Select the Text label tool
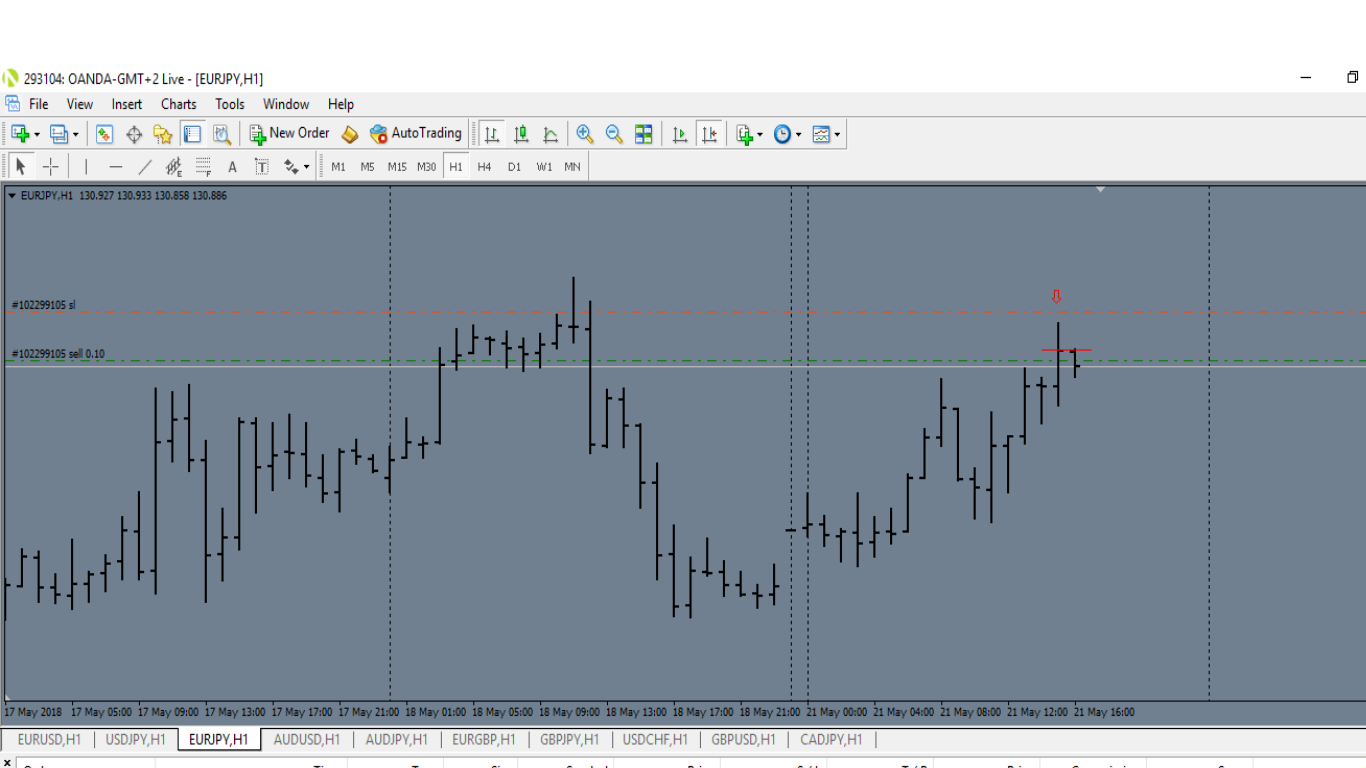 pos(232,167)
